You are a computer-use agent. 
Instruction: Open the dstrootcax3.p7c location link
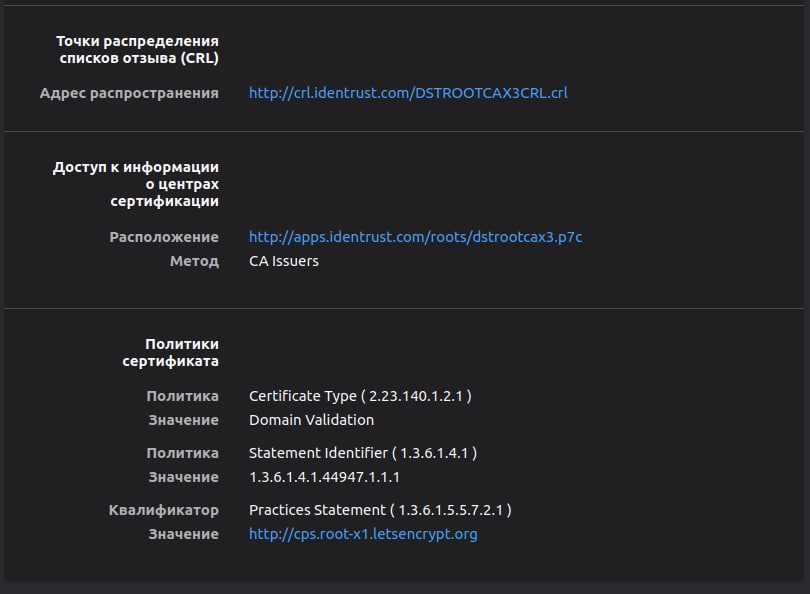click(415, 237)
